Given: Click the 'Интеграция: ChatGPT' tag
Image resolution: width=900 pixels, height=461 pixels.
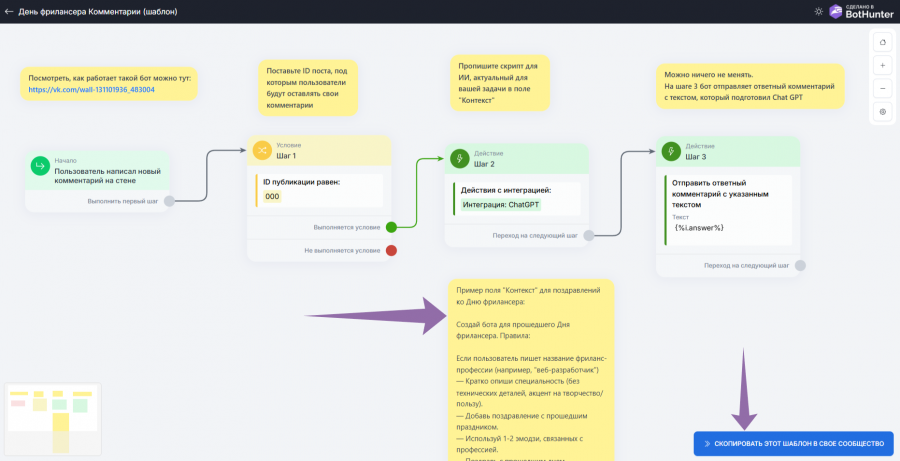Looking at the screenshot, I should click(501, 204).
